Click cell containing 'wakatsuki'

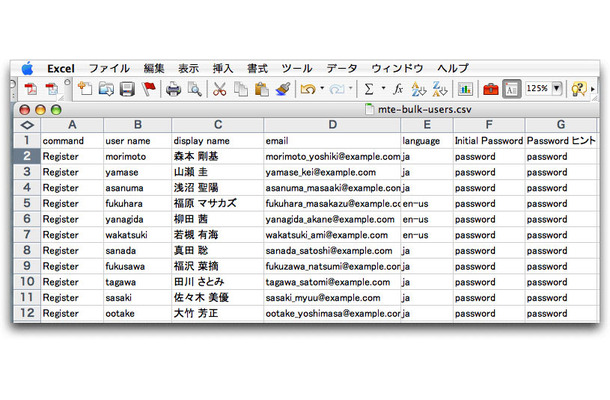click(x=137, y=235)
